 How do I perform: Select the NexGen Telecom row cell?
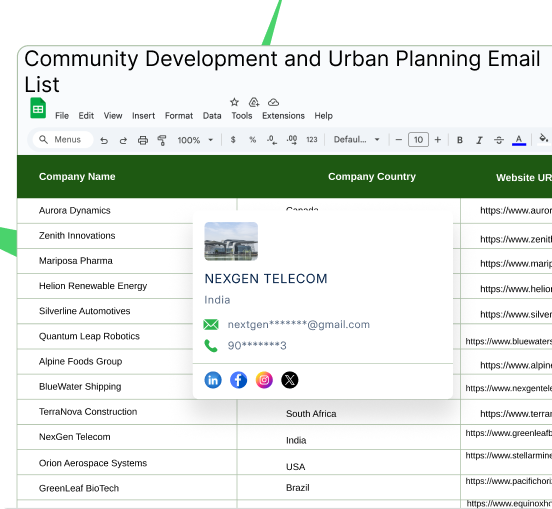coord(127,437)
